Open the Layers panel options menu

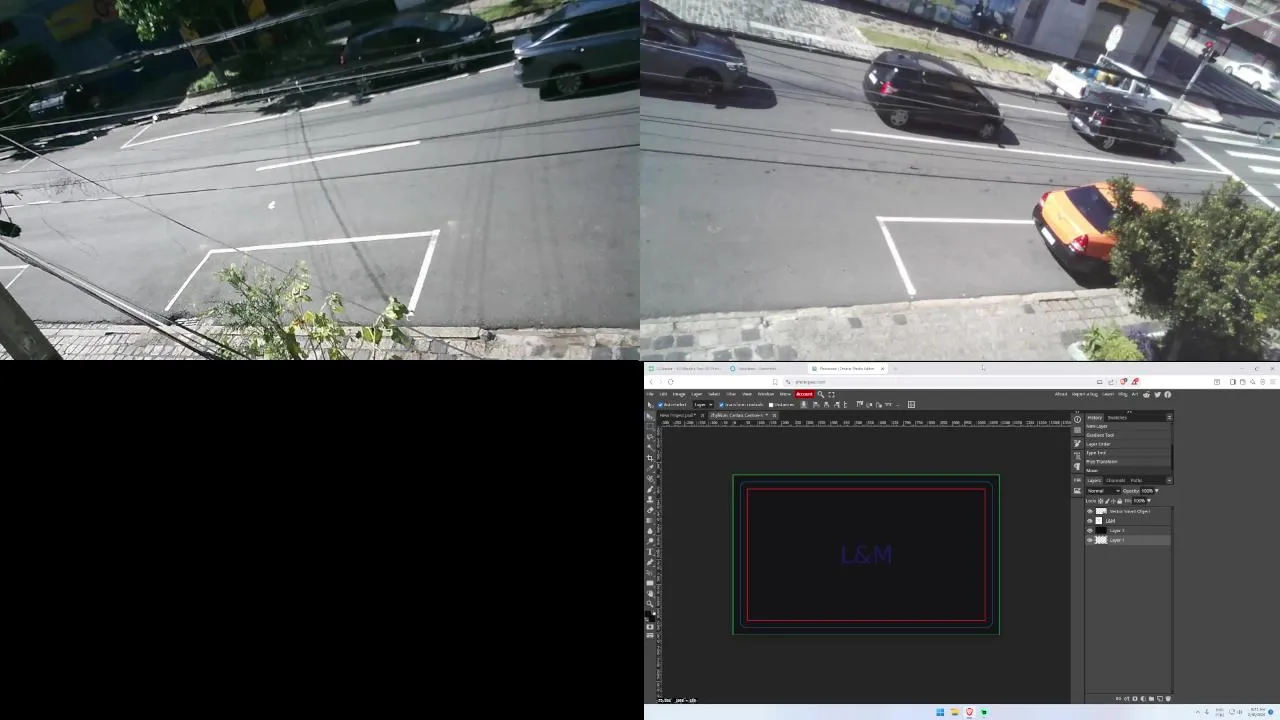tap(1169, 480)
